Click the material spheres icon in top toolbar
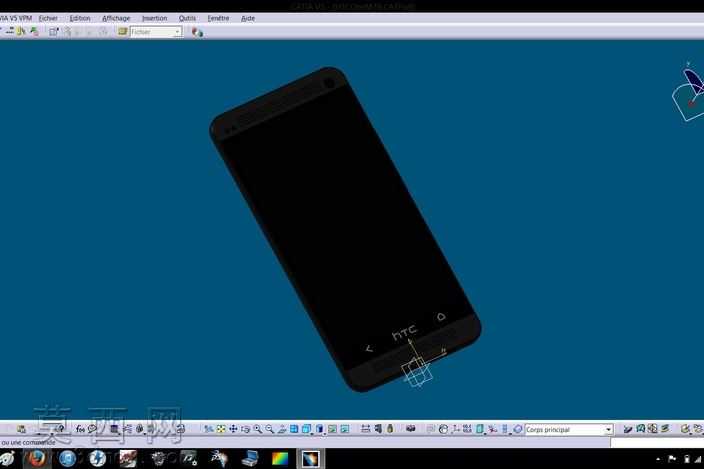 coord(197,32)
